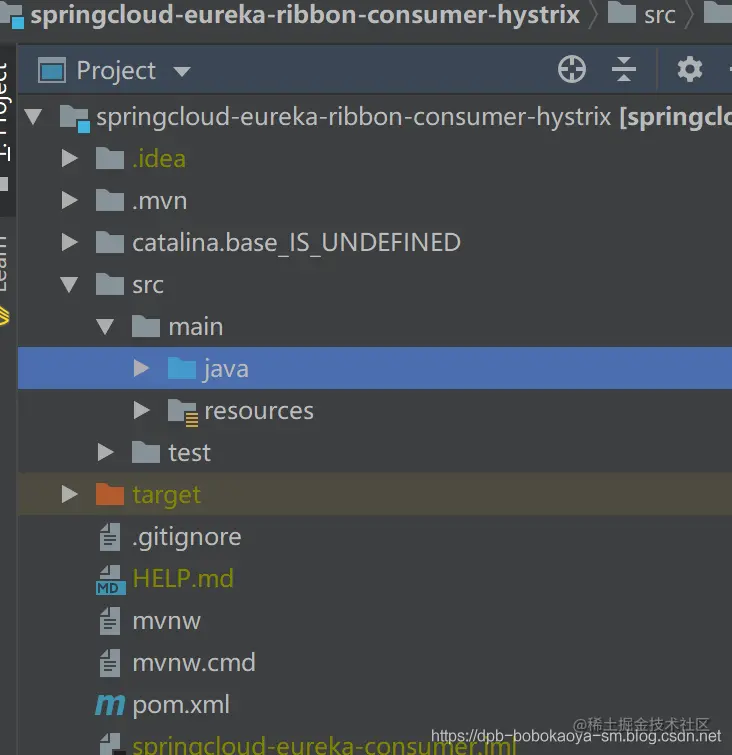Click the root module folder icon in tree
The image size is (732, 755).
(75, 118)
